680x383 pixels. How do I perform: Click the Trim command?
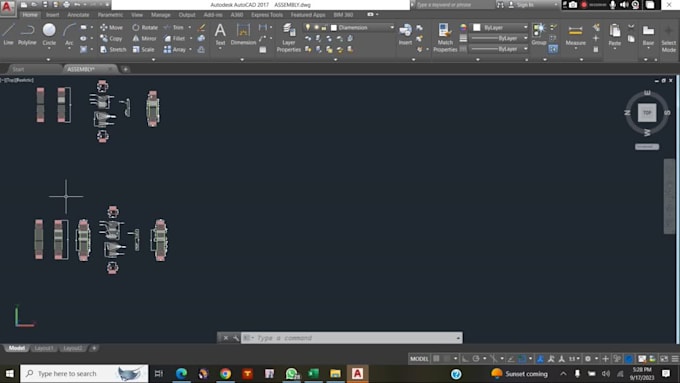[x=174, y=27]
